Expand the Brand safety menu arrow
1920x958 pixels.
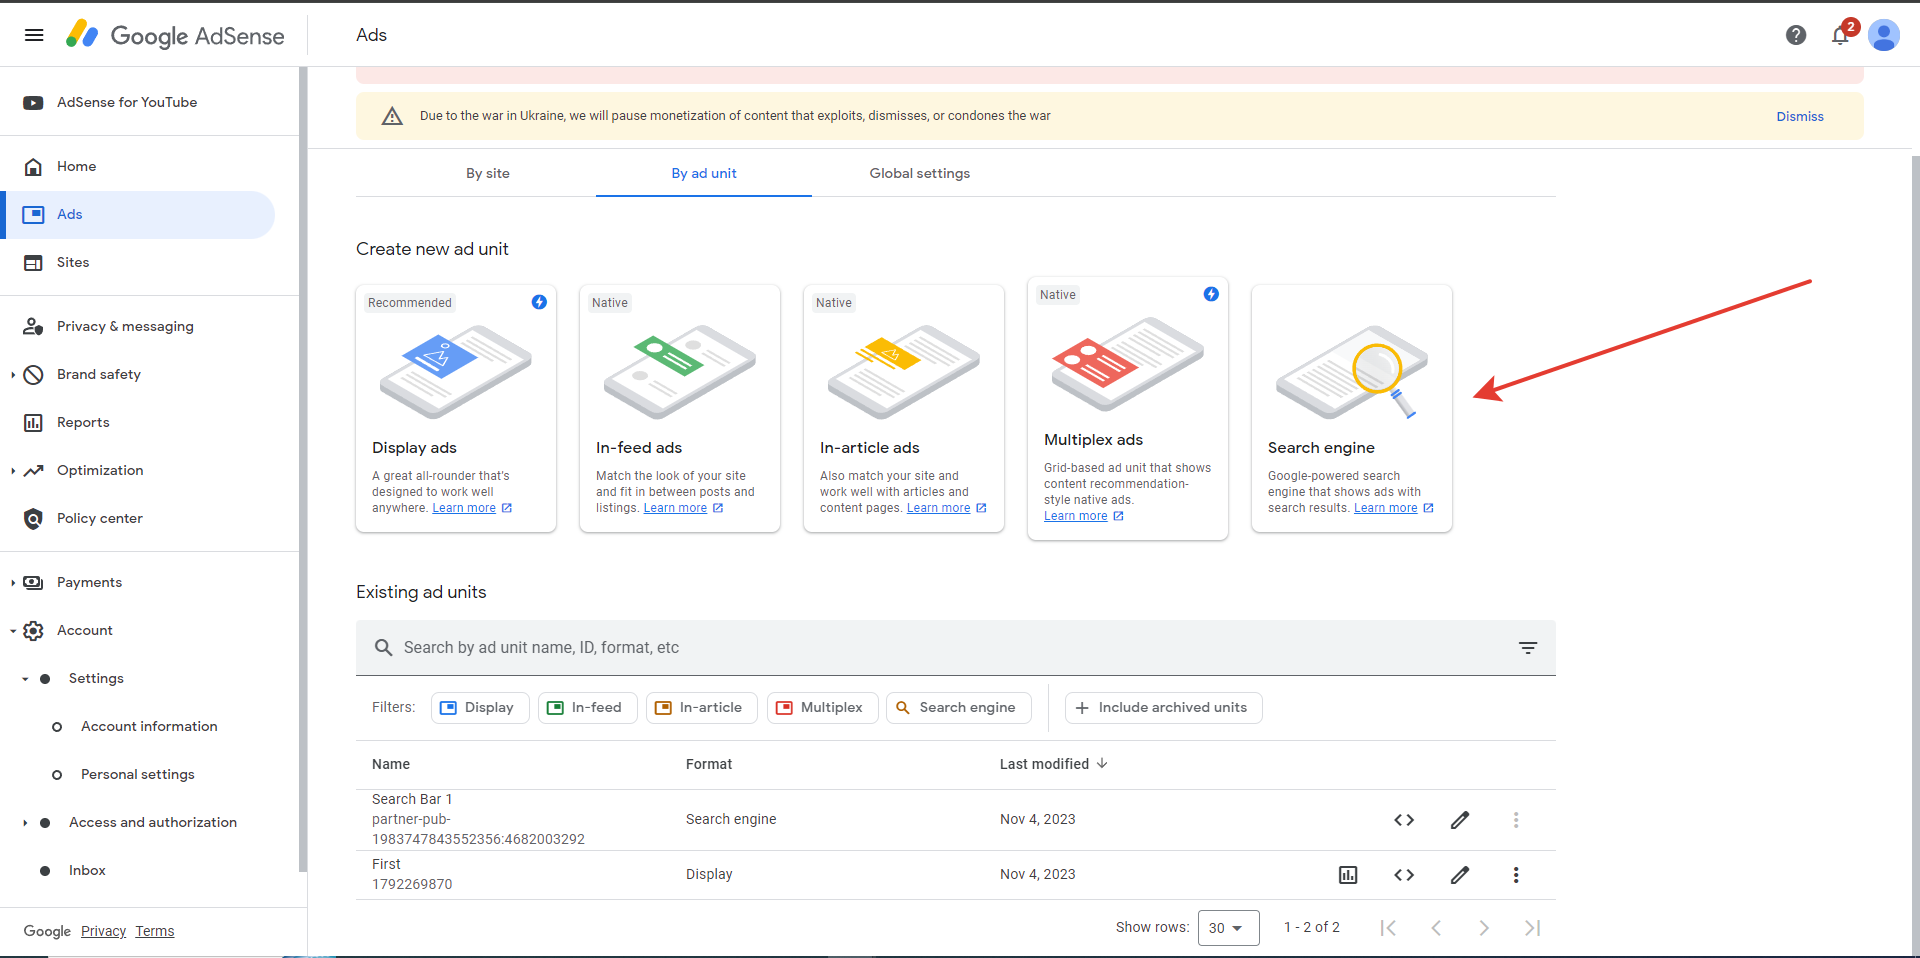click(x=13, y=375)
